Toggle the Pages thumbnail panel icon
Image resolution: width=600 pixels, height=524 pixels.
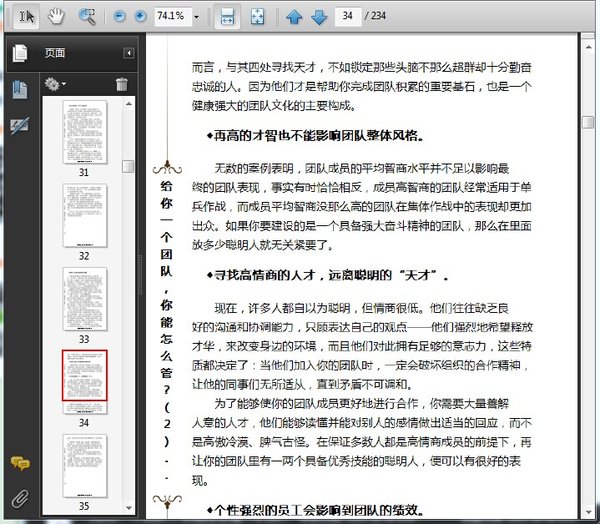[x=19, y=53]
